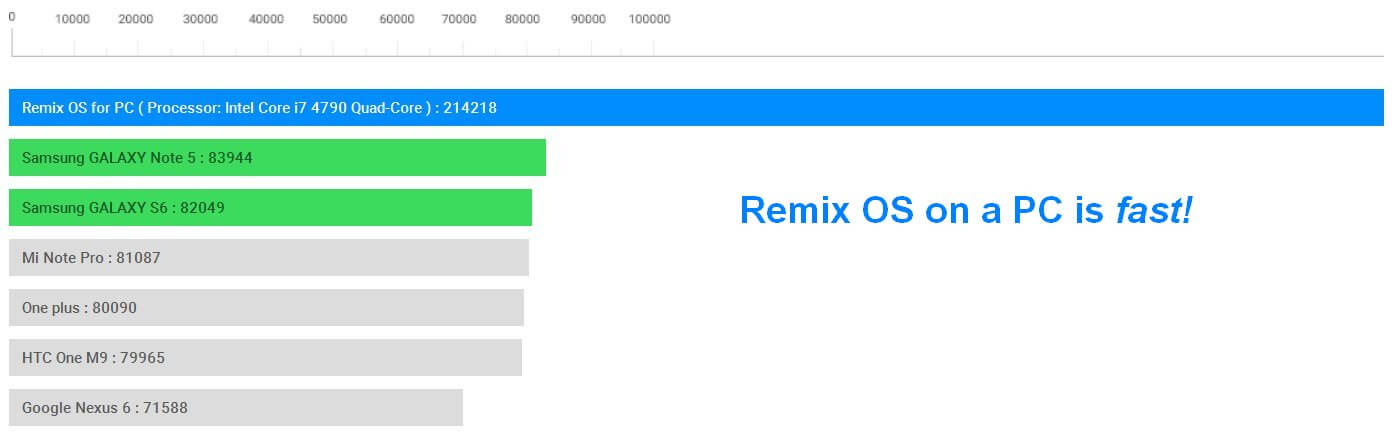Select the Samsung GALAXY S6 green bar
Screen dimensions: 1395x443
(270, 207)
